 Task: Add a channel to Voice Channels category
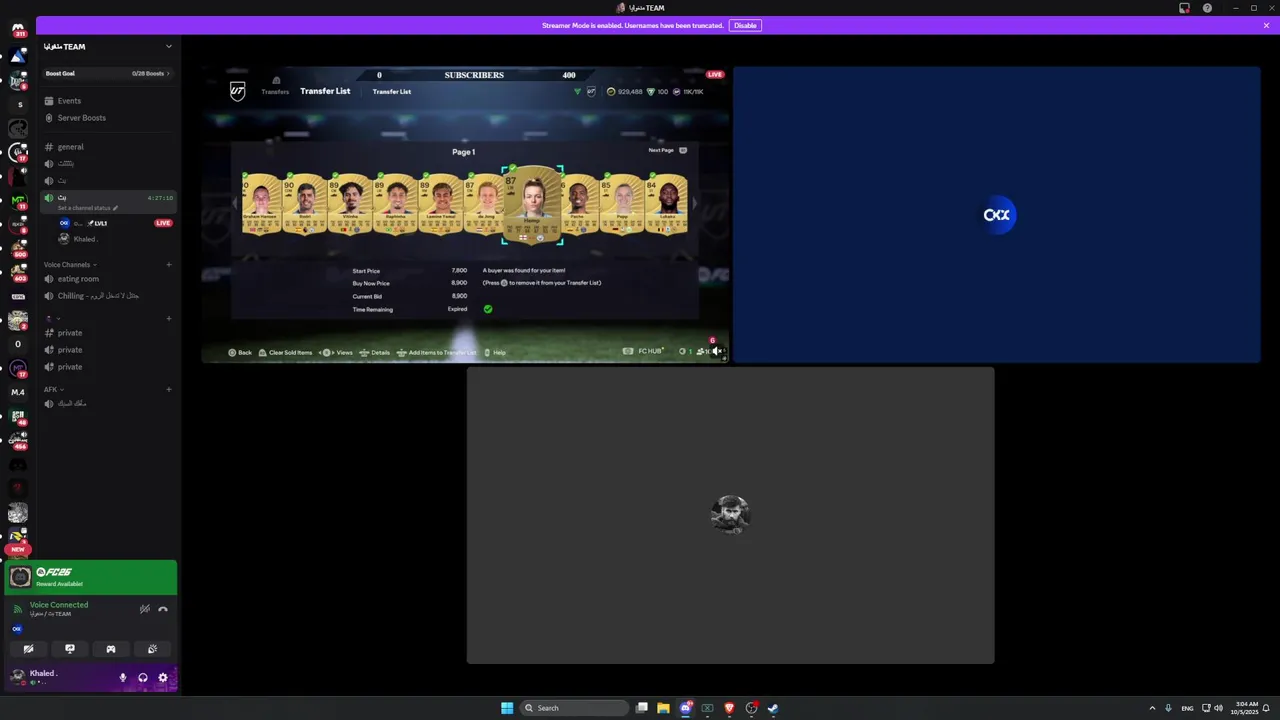pos(169,265)
